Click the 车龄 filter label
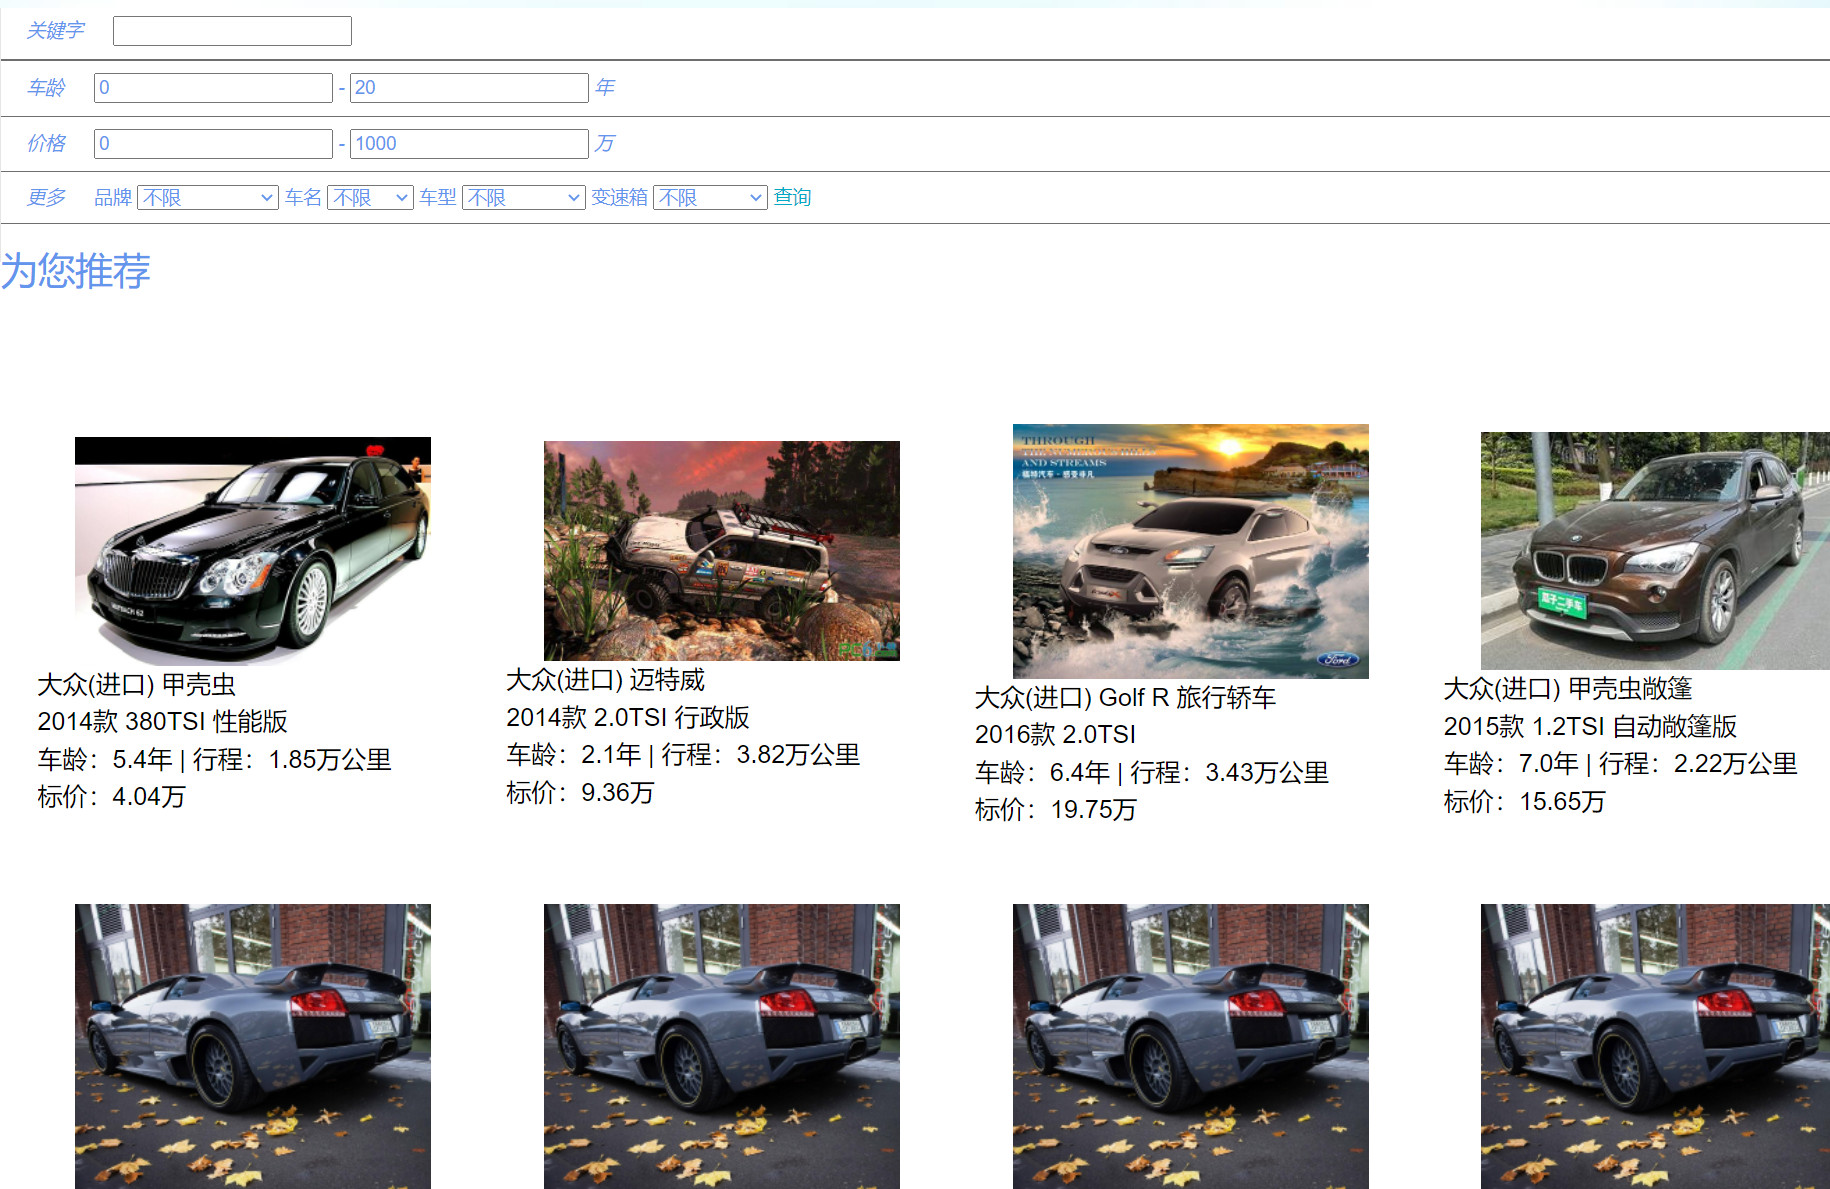Screen dimensions: 1830x1189 point(46,88)
